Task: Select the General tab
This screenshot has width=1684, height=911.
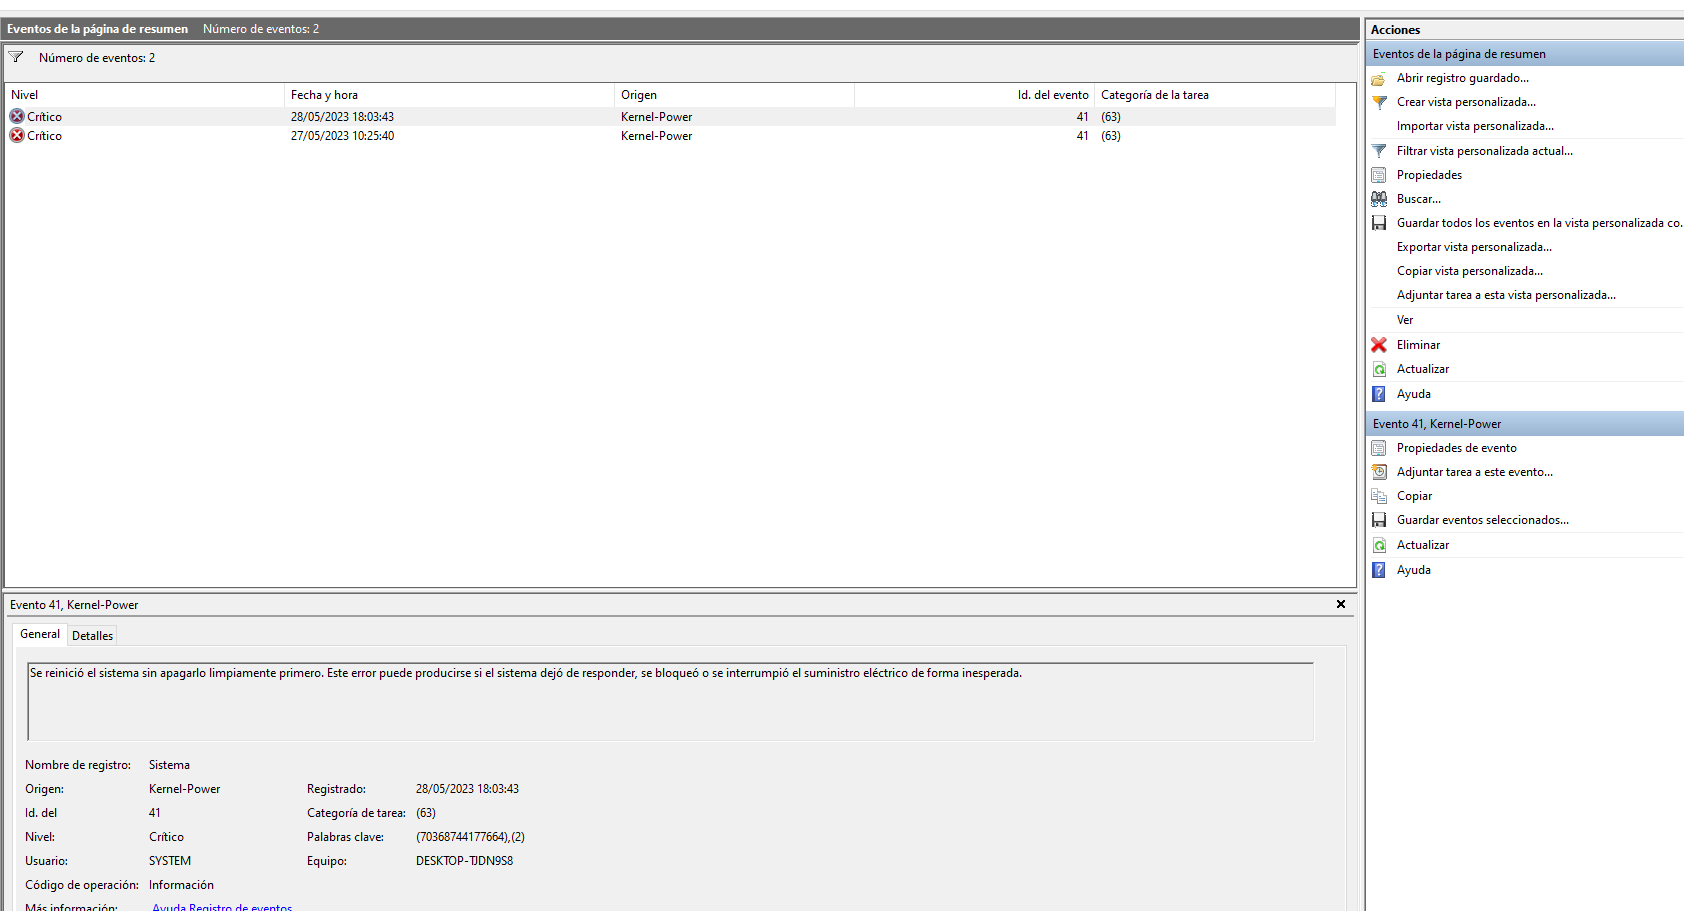Action: tap(40, 634)
